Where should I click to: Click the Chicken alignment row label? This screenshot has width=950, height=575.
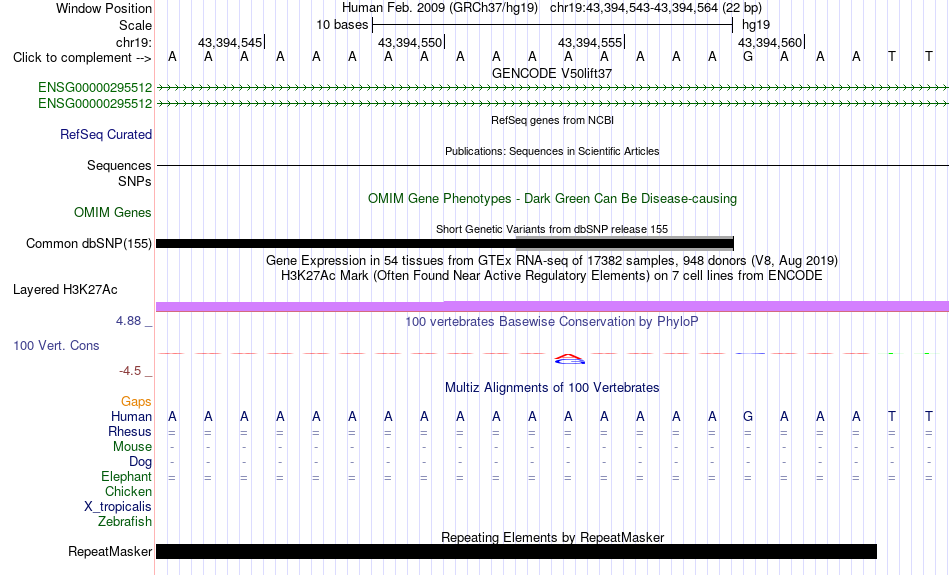coord(128,491)
